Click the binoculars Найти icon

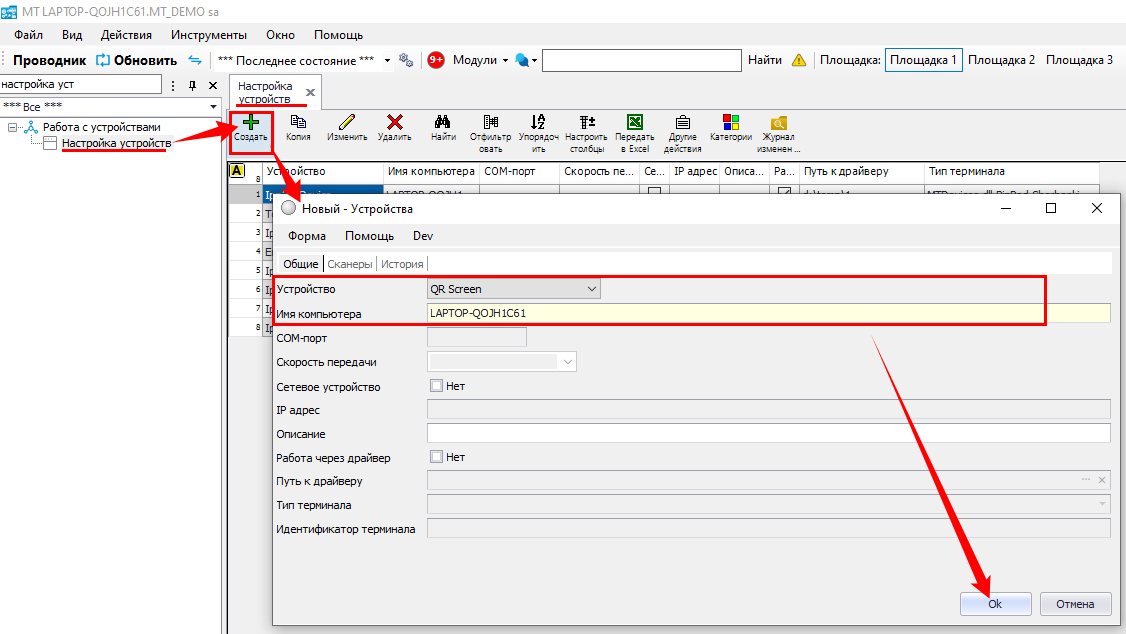[x=443, y=123]
